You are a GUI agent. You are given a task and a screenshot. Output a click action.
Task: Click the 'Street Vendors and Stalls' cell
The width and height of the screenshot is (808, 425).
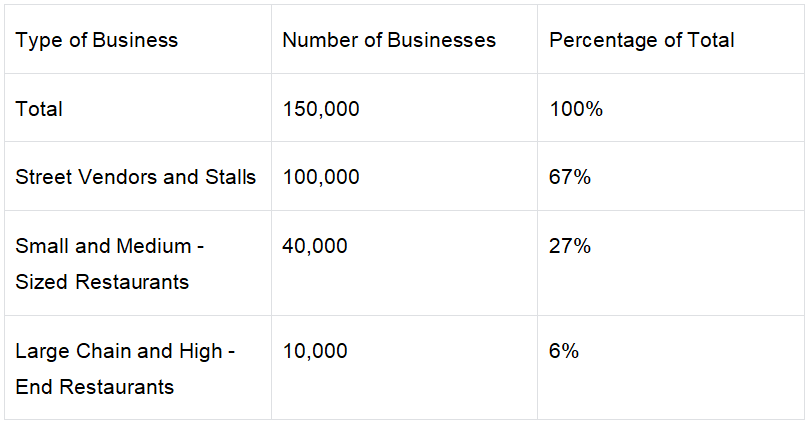[138, 176]
